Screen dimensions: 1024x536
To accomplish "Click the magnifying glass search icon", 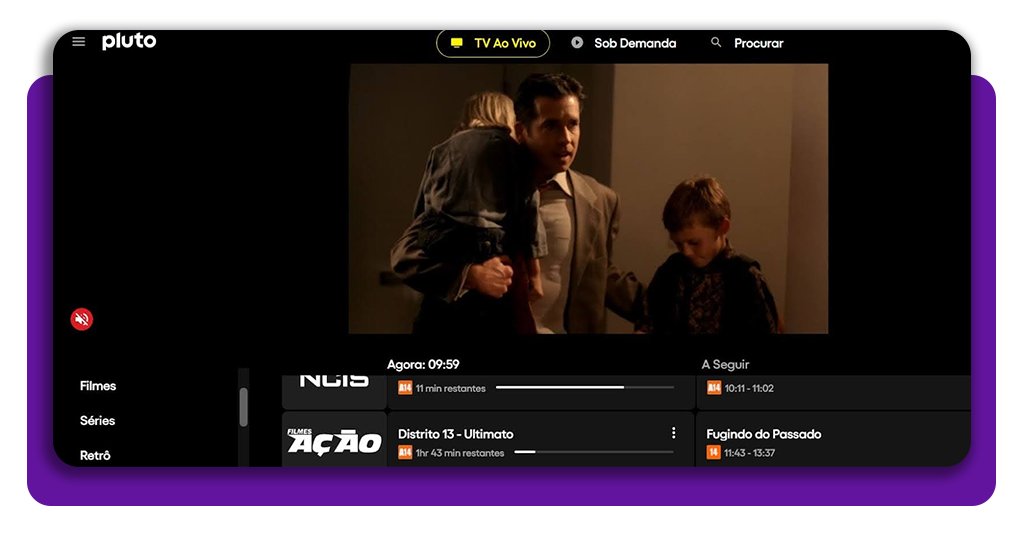I will coord(716,42).
